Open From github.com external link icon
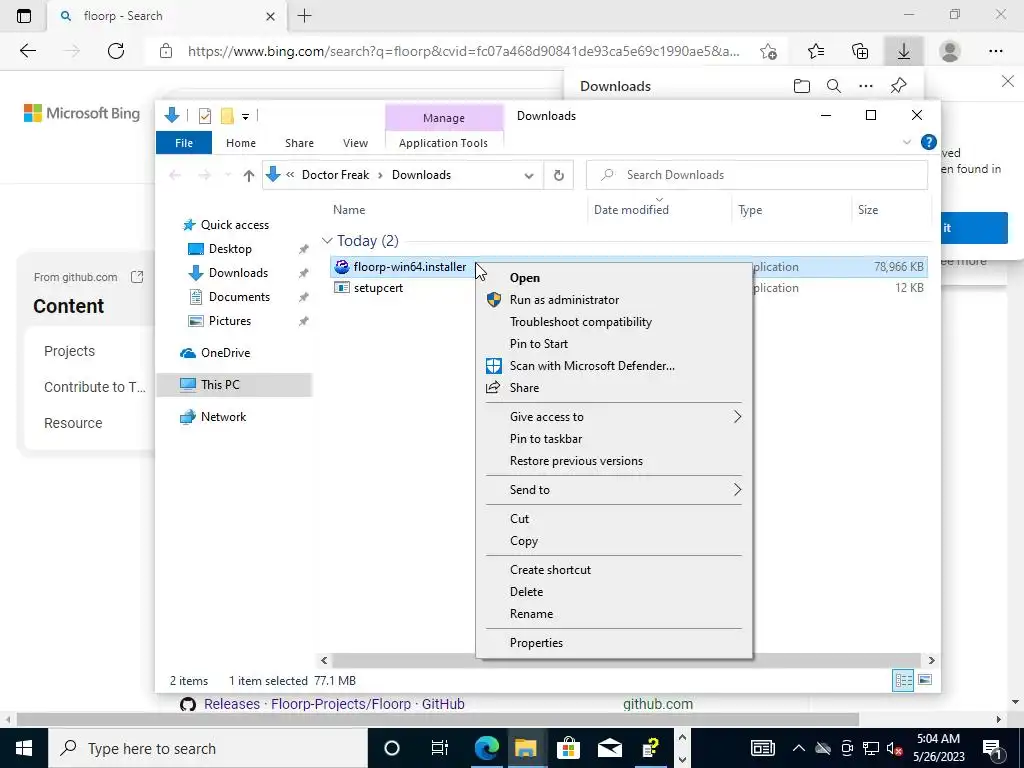Viewport: 1024px width, 768px height. [x=136, y=277]
